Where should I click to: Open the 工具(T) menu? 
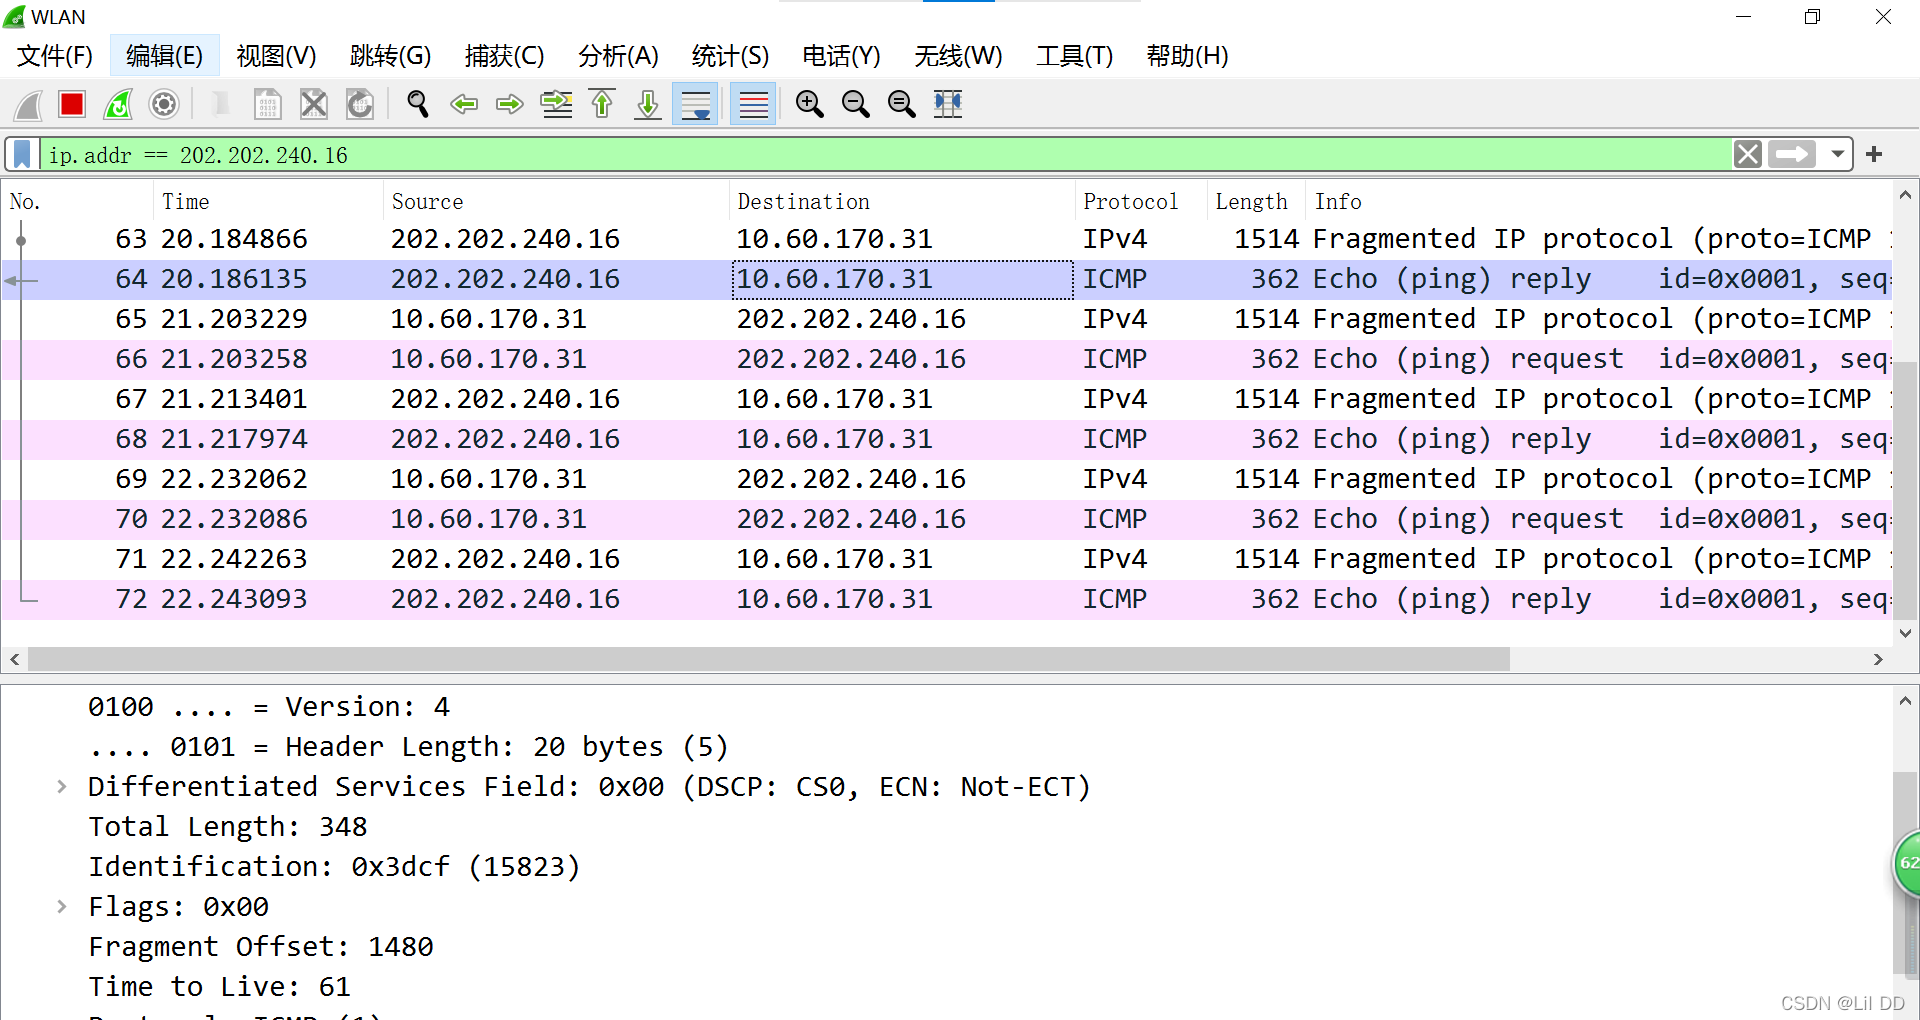pos(1074,56)
